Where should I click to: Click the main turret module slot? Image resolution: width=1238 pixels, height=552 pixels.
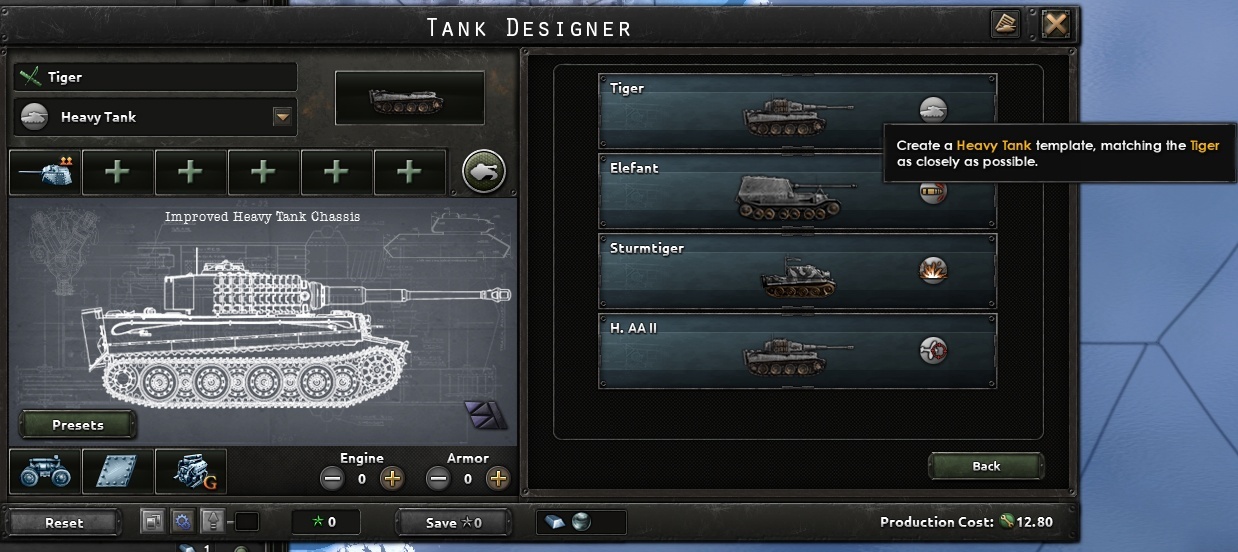[x=45, y=172]
